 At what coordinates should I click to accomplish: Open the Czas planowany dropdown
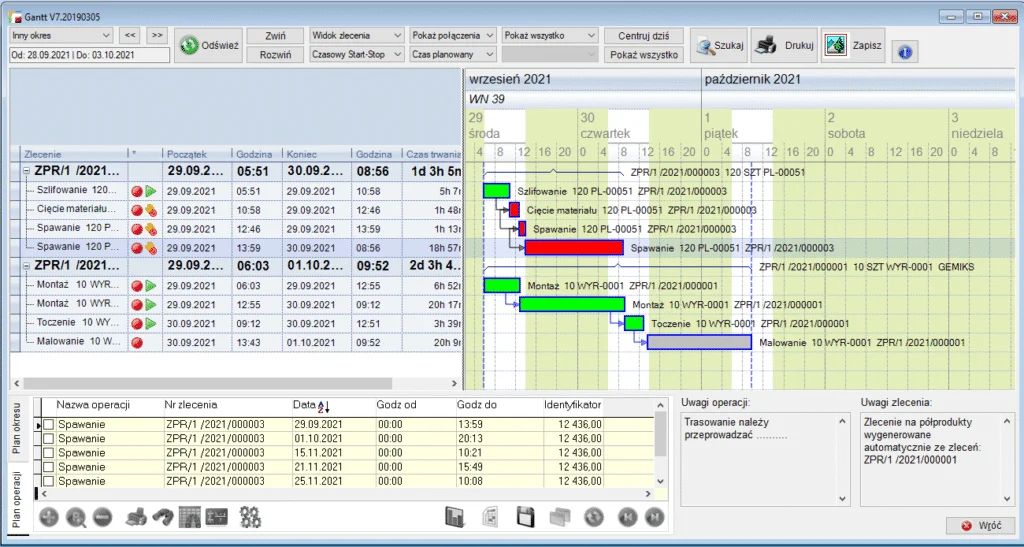(453, 55)
